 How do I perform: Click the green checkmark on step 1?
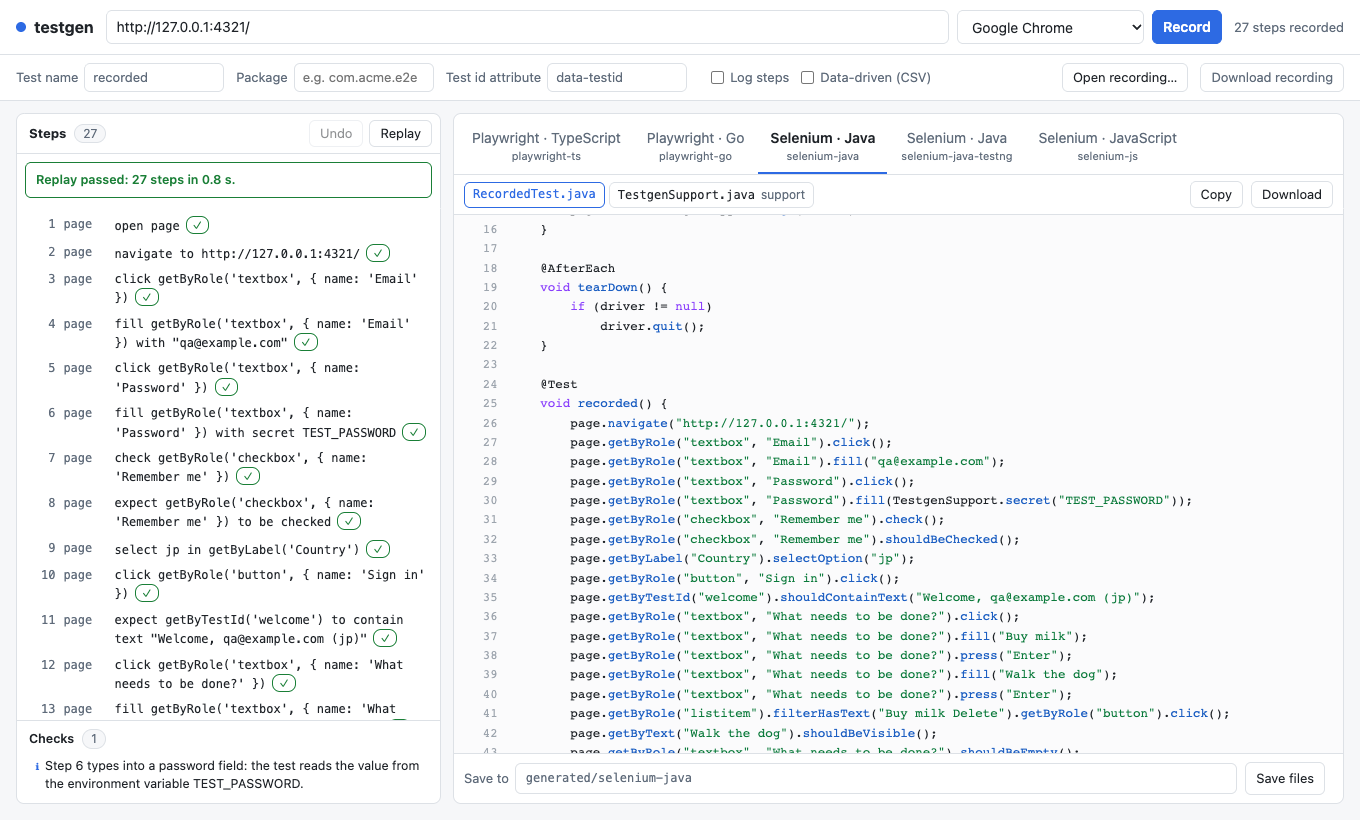[x=198, y=226]
